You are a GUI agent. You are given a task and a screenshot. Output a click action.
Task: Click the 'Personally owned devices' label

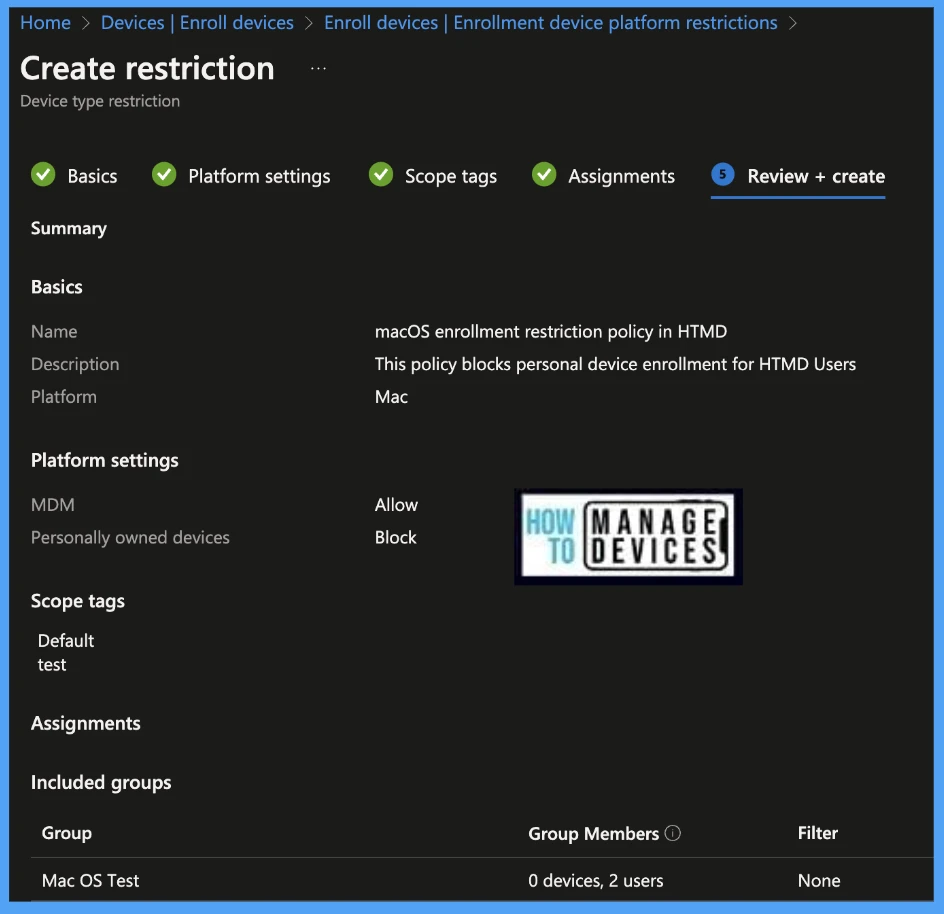pos(130,537)
